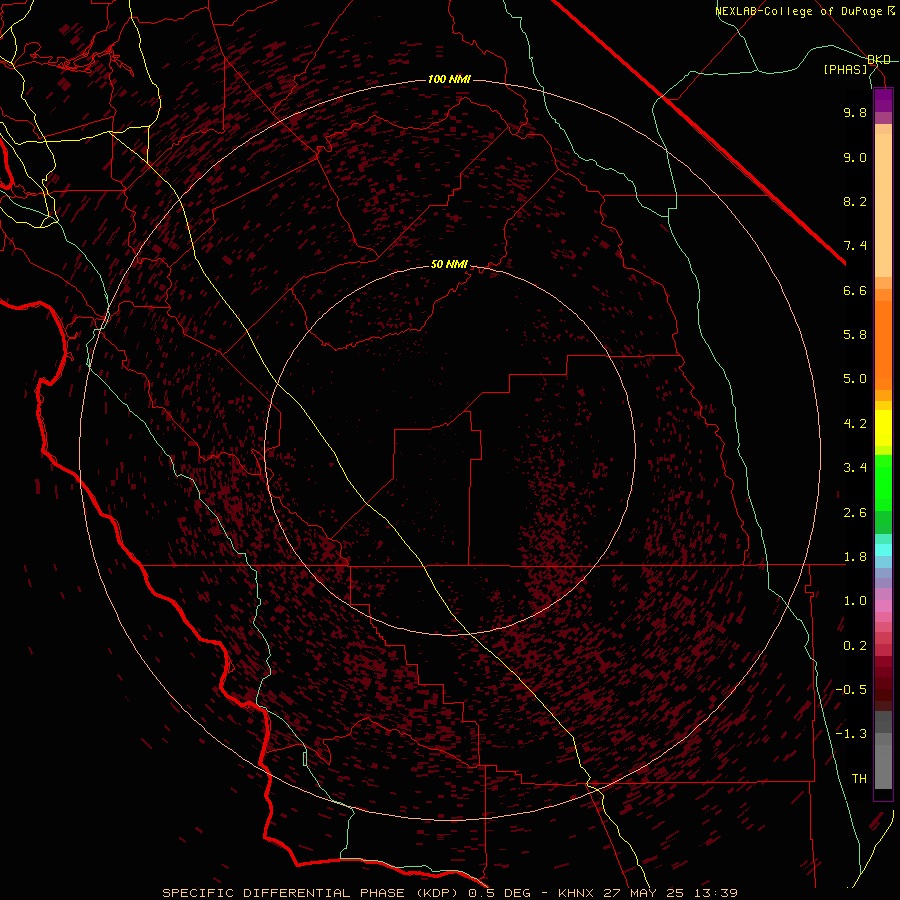
Task: Click the gray TH color bar segment
Action: click(x=883, y=769)
